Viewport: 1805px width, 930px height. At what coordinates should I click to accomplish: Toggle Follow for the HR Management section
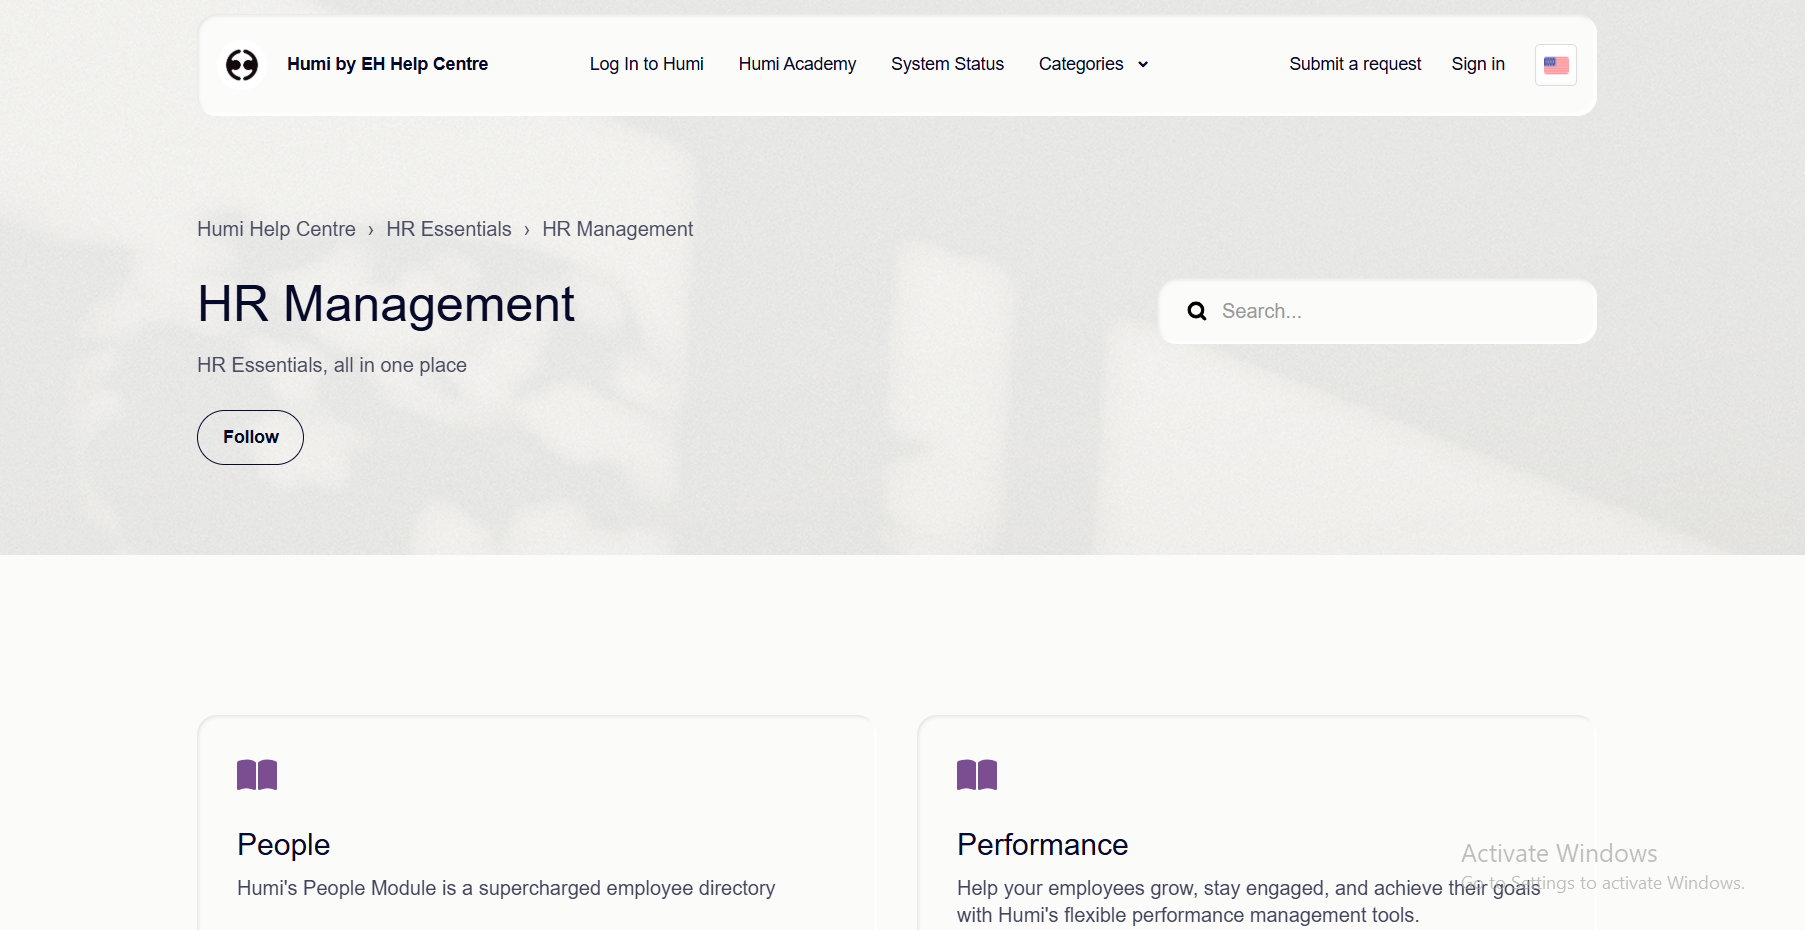250,437
